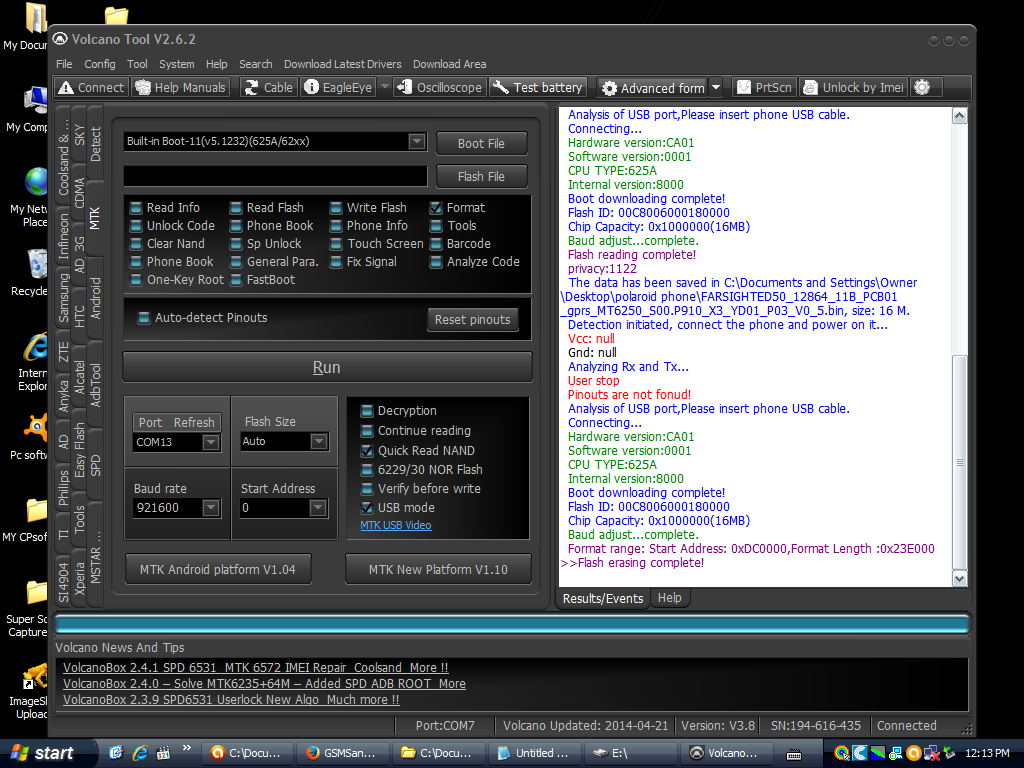Open MTK Android platform V1.04
Image resolution: width=1024 pixels, height=768 pixels.
tap(217, 569)
